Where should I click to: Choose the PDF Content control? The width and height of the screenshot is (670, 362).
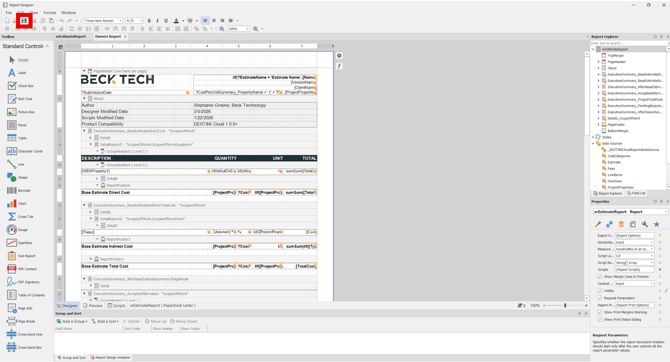coord(22,269)
